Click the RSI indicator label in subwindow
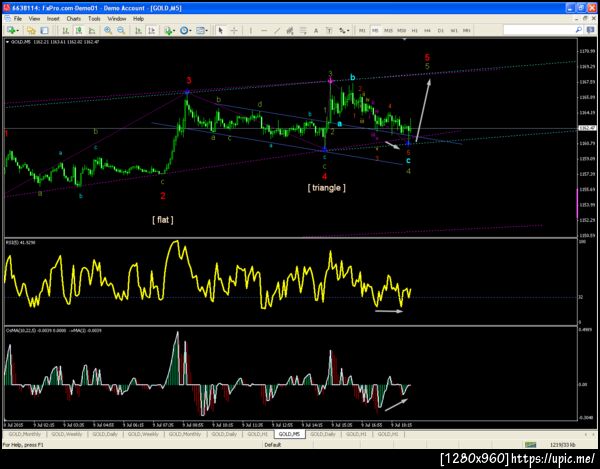This screenshot has width=600, height=469. pos(21,242)
